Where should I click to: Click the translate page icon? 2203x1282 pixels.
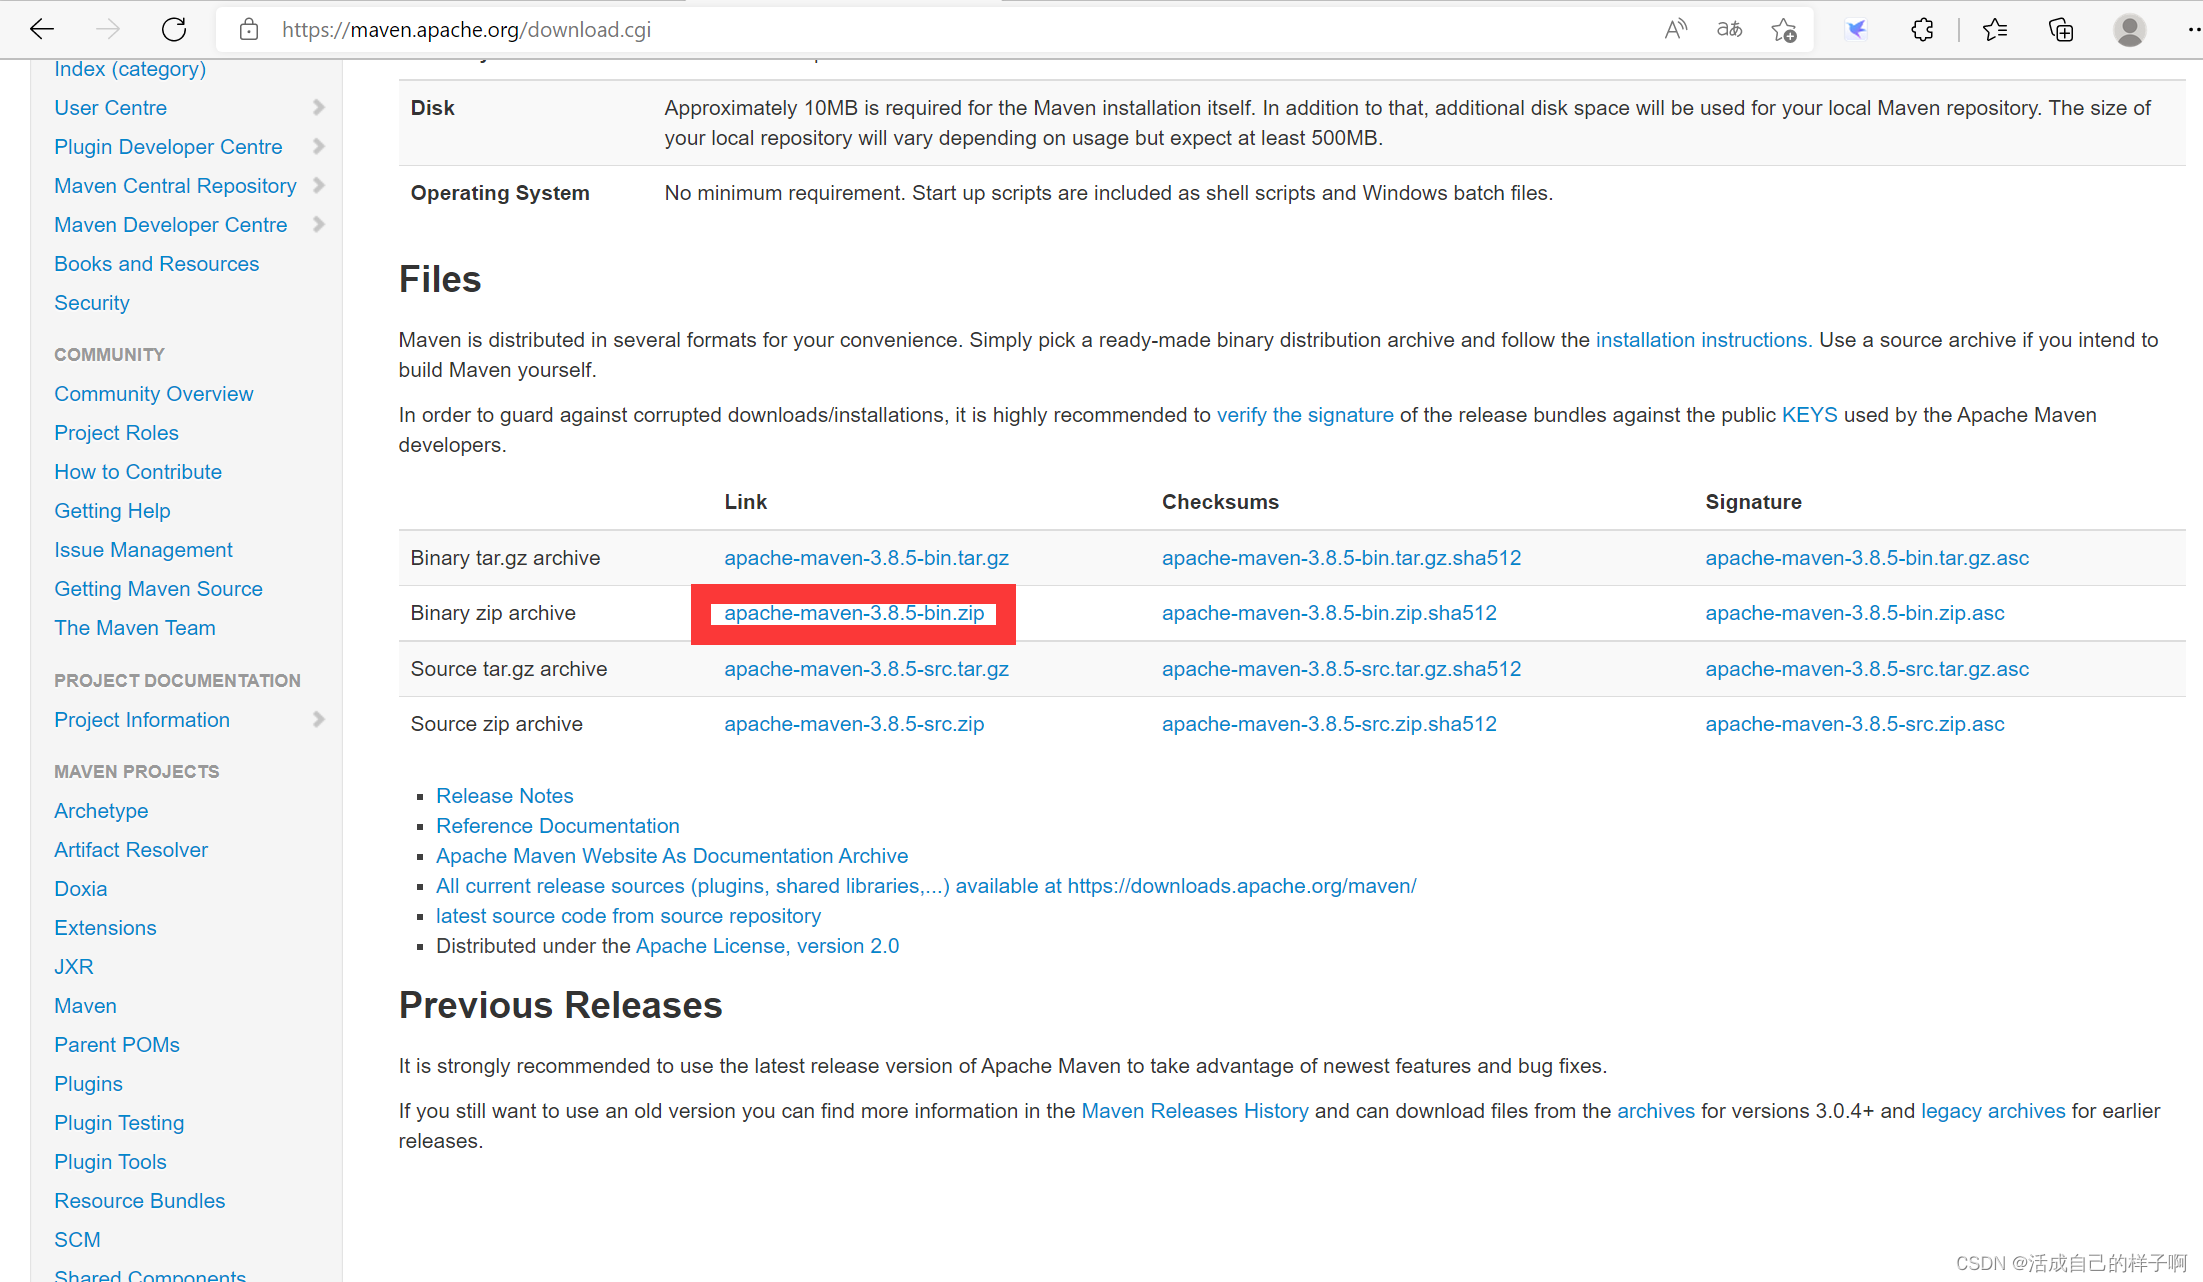coord(1729,29)
